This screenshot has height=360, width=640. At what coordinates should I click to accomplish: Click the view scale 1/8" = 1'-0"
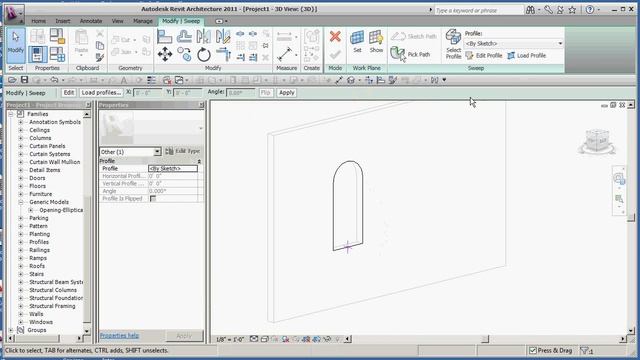coord(230,339)
